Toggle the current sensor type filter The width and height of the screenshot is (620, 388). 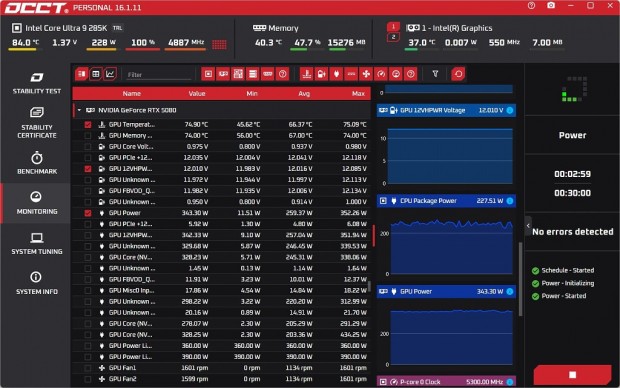click(351, 74)
